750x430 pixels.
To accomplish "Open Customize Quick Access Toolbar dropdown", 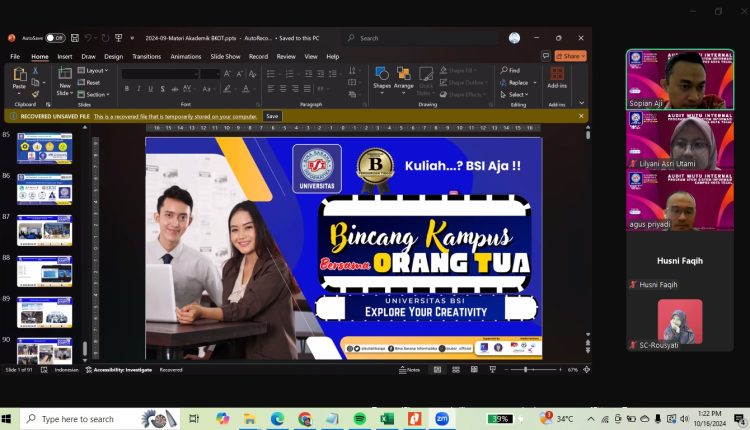I will [132, 38].
